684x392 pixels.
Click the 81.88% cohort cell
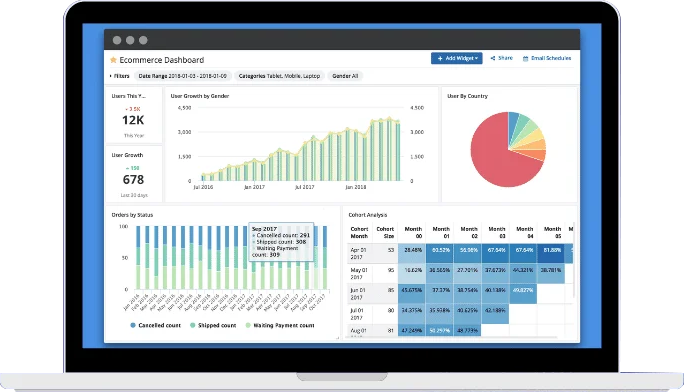point(551,253)
